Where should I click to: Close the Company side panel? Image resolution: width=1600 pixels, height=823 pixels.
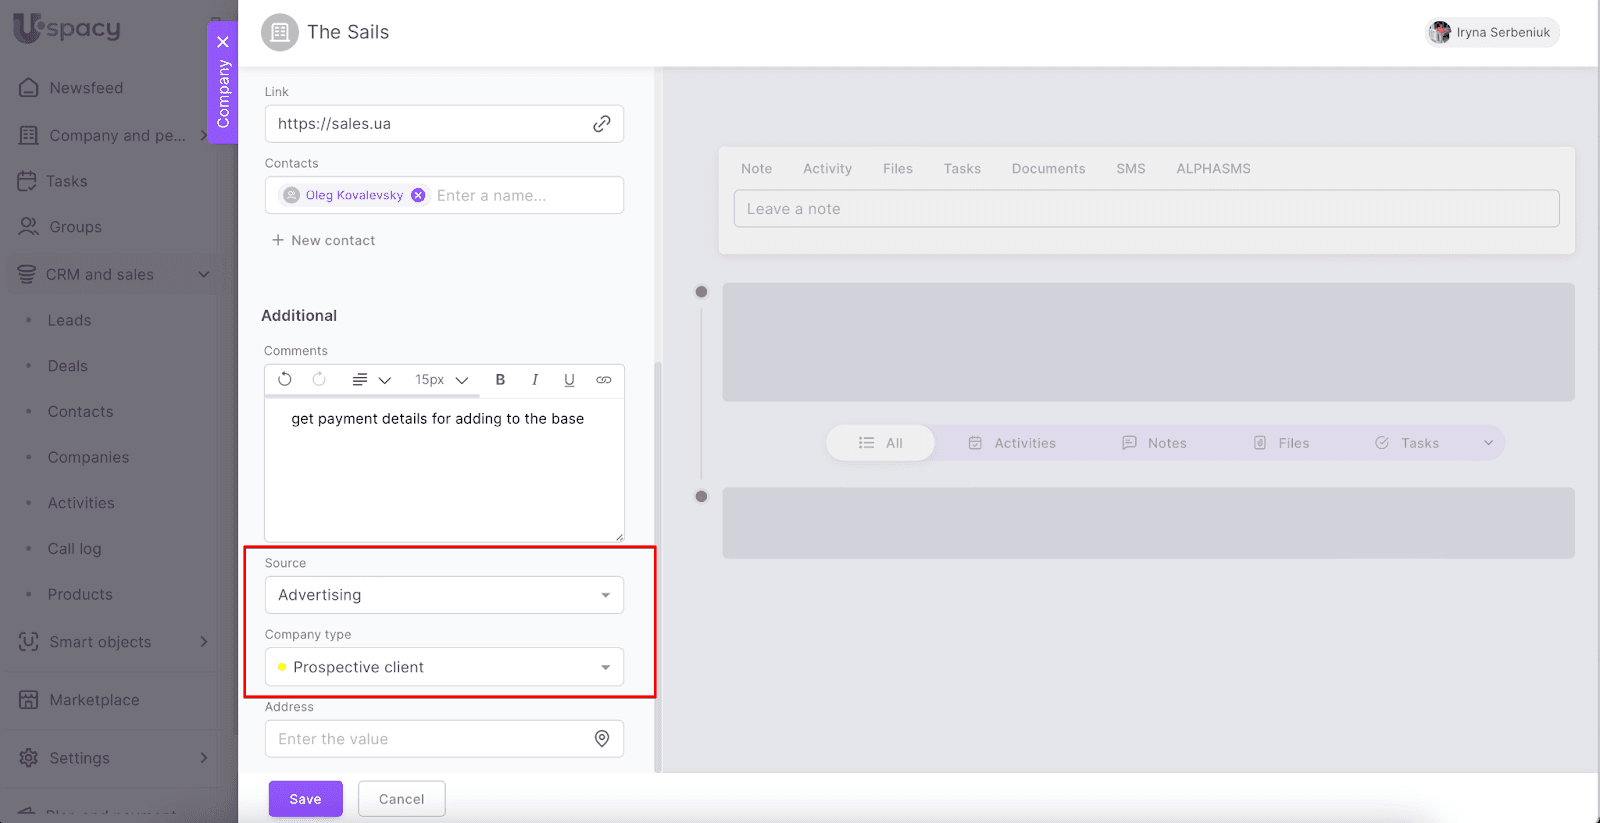pos(223,42)
